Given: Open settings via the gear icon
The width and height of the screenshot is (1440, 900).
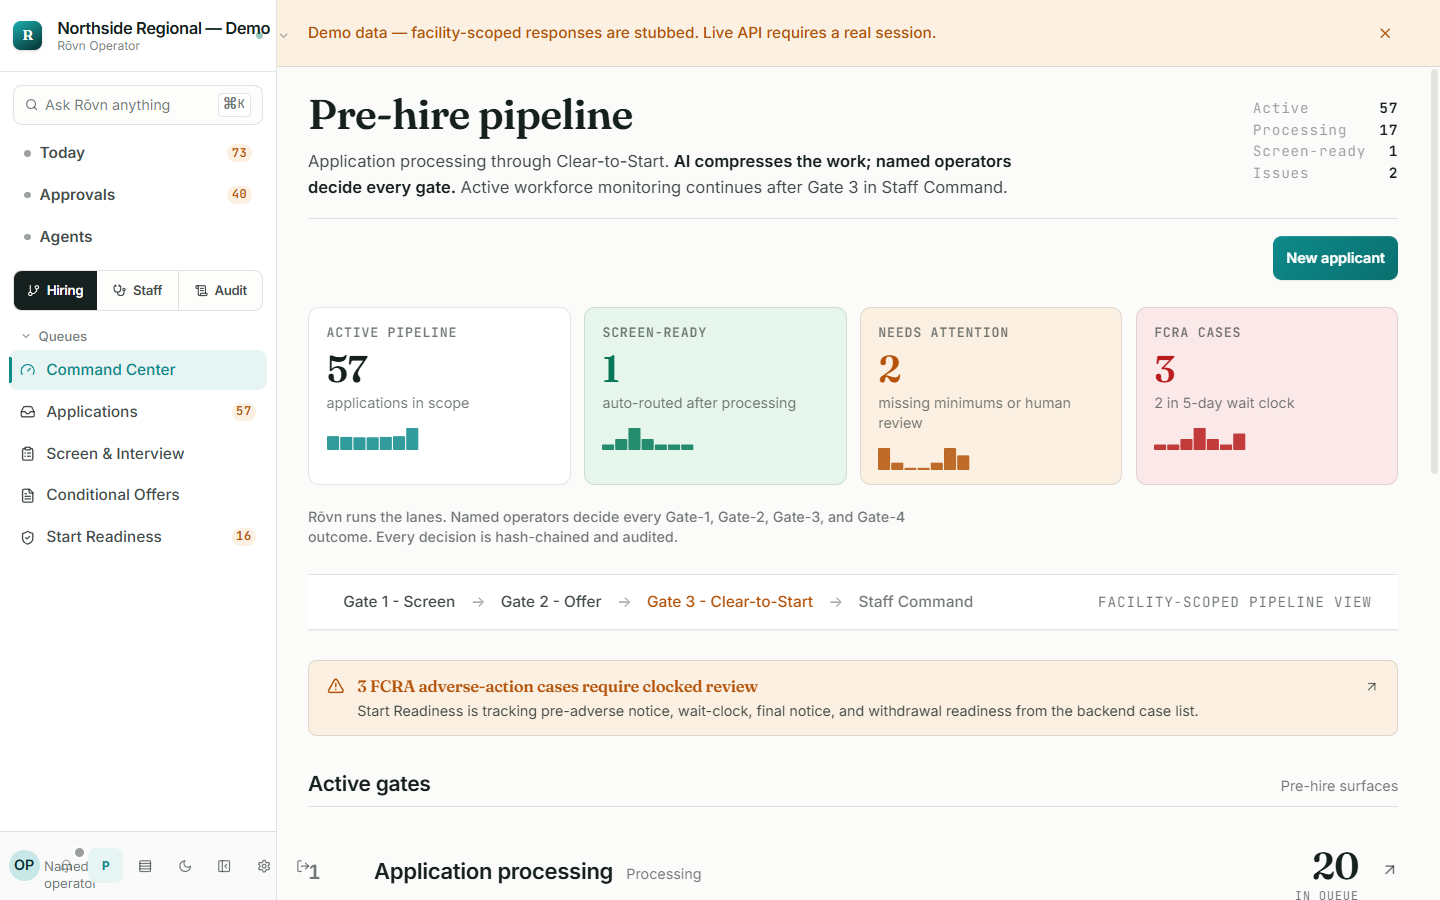Looking at the screenshot, I should coord(264,866).
